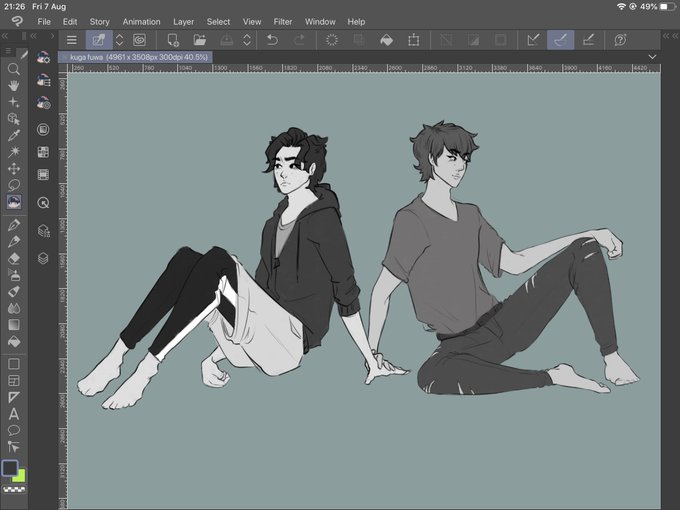The height and width of the screenshot is (510, 680).
Task: Select the Eraser tool
Action: (14, 258)
